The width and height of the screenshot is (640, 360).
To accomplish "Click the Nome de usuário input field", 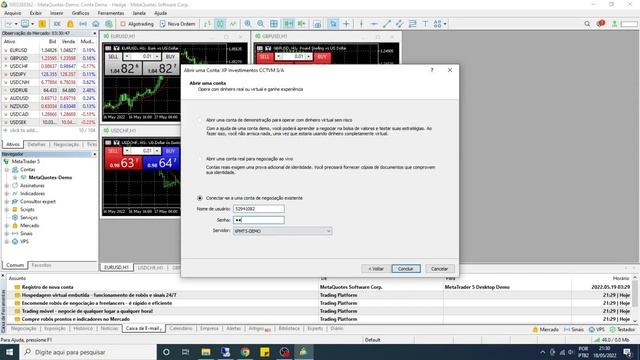I will coord(259,209).
